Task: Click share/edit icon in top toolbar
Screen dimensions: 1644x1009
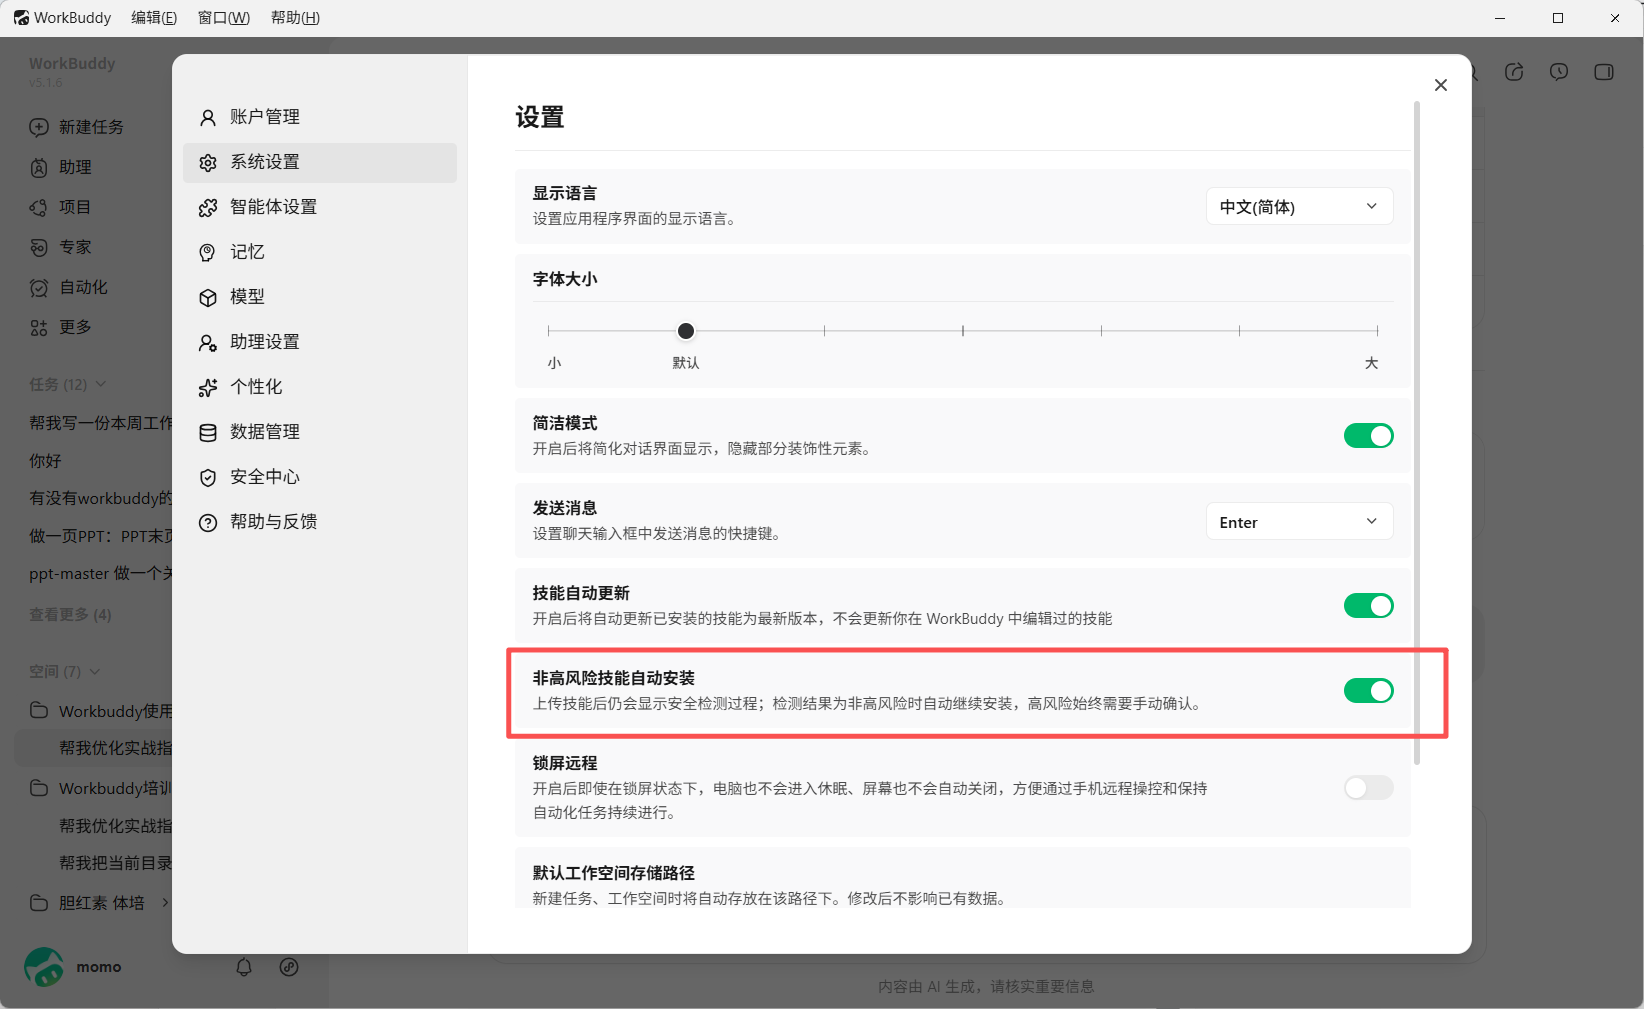Action: pyautogui.click(x=1514, y=72)
